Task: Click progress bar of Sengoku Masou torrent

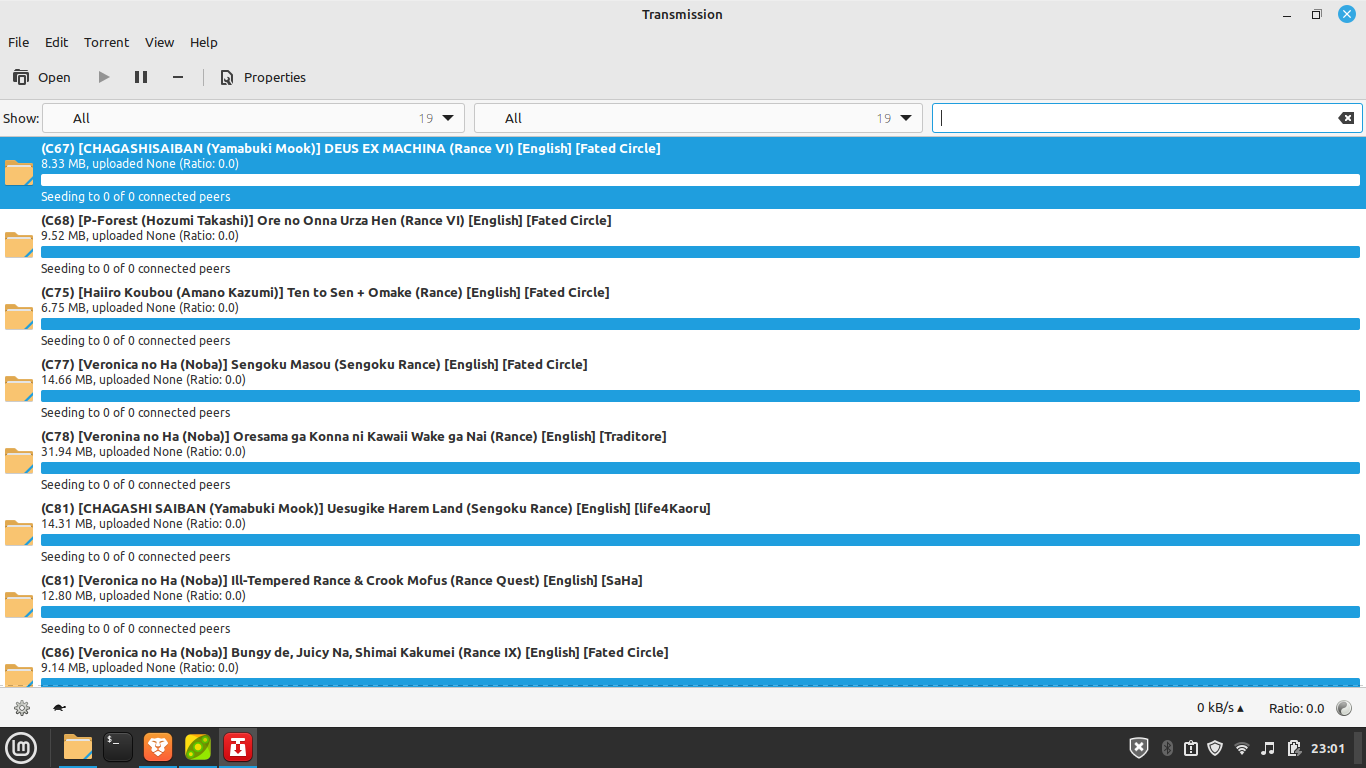Action: pos(700,396)
